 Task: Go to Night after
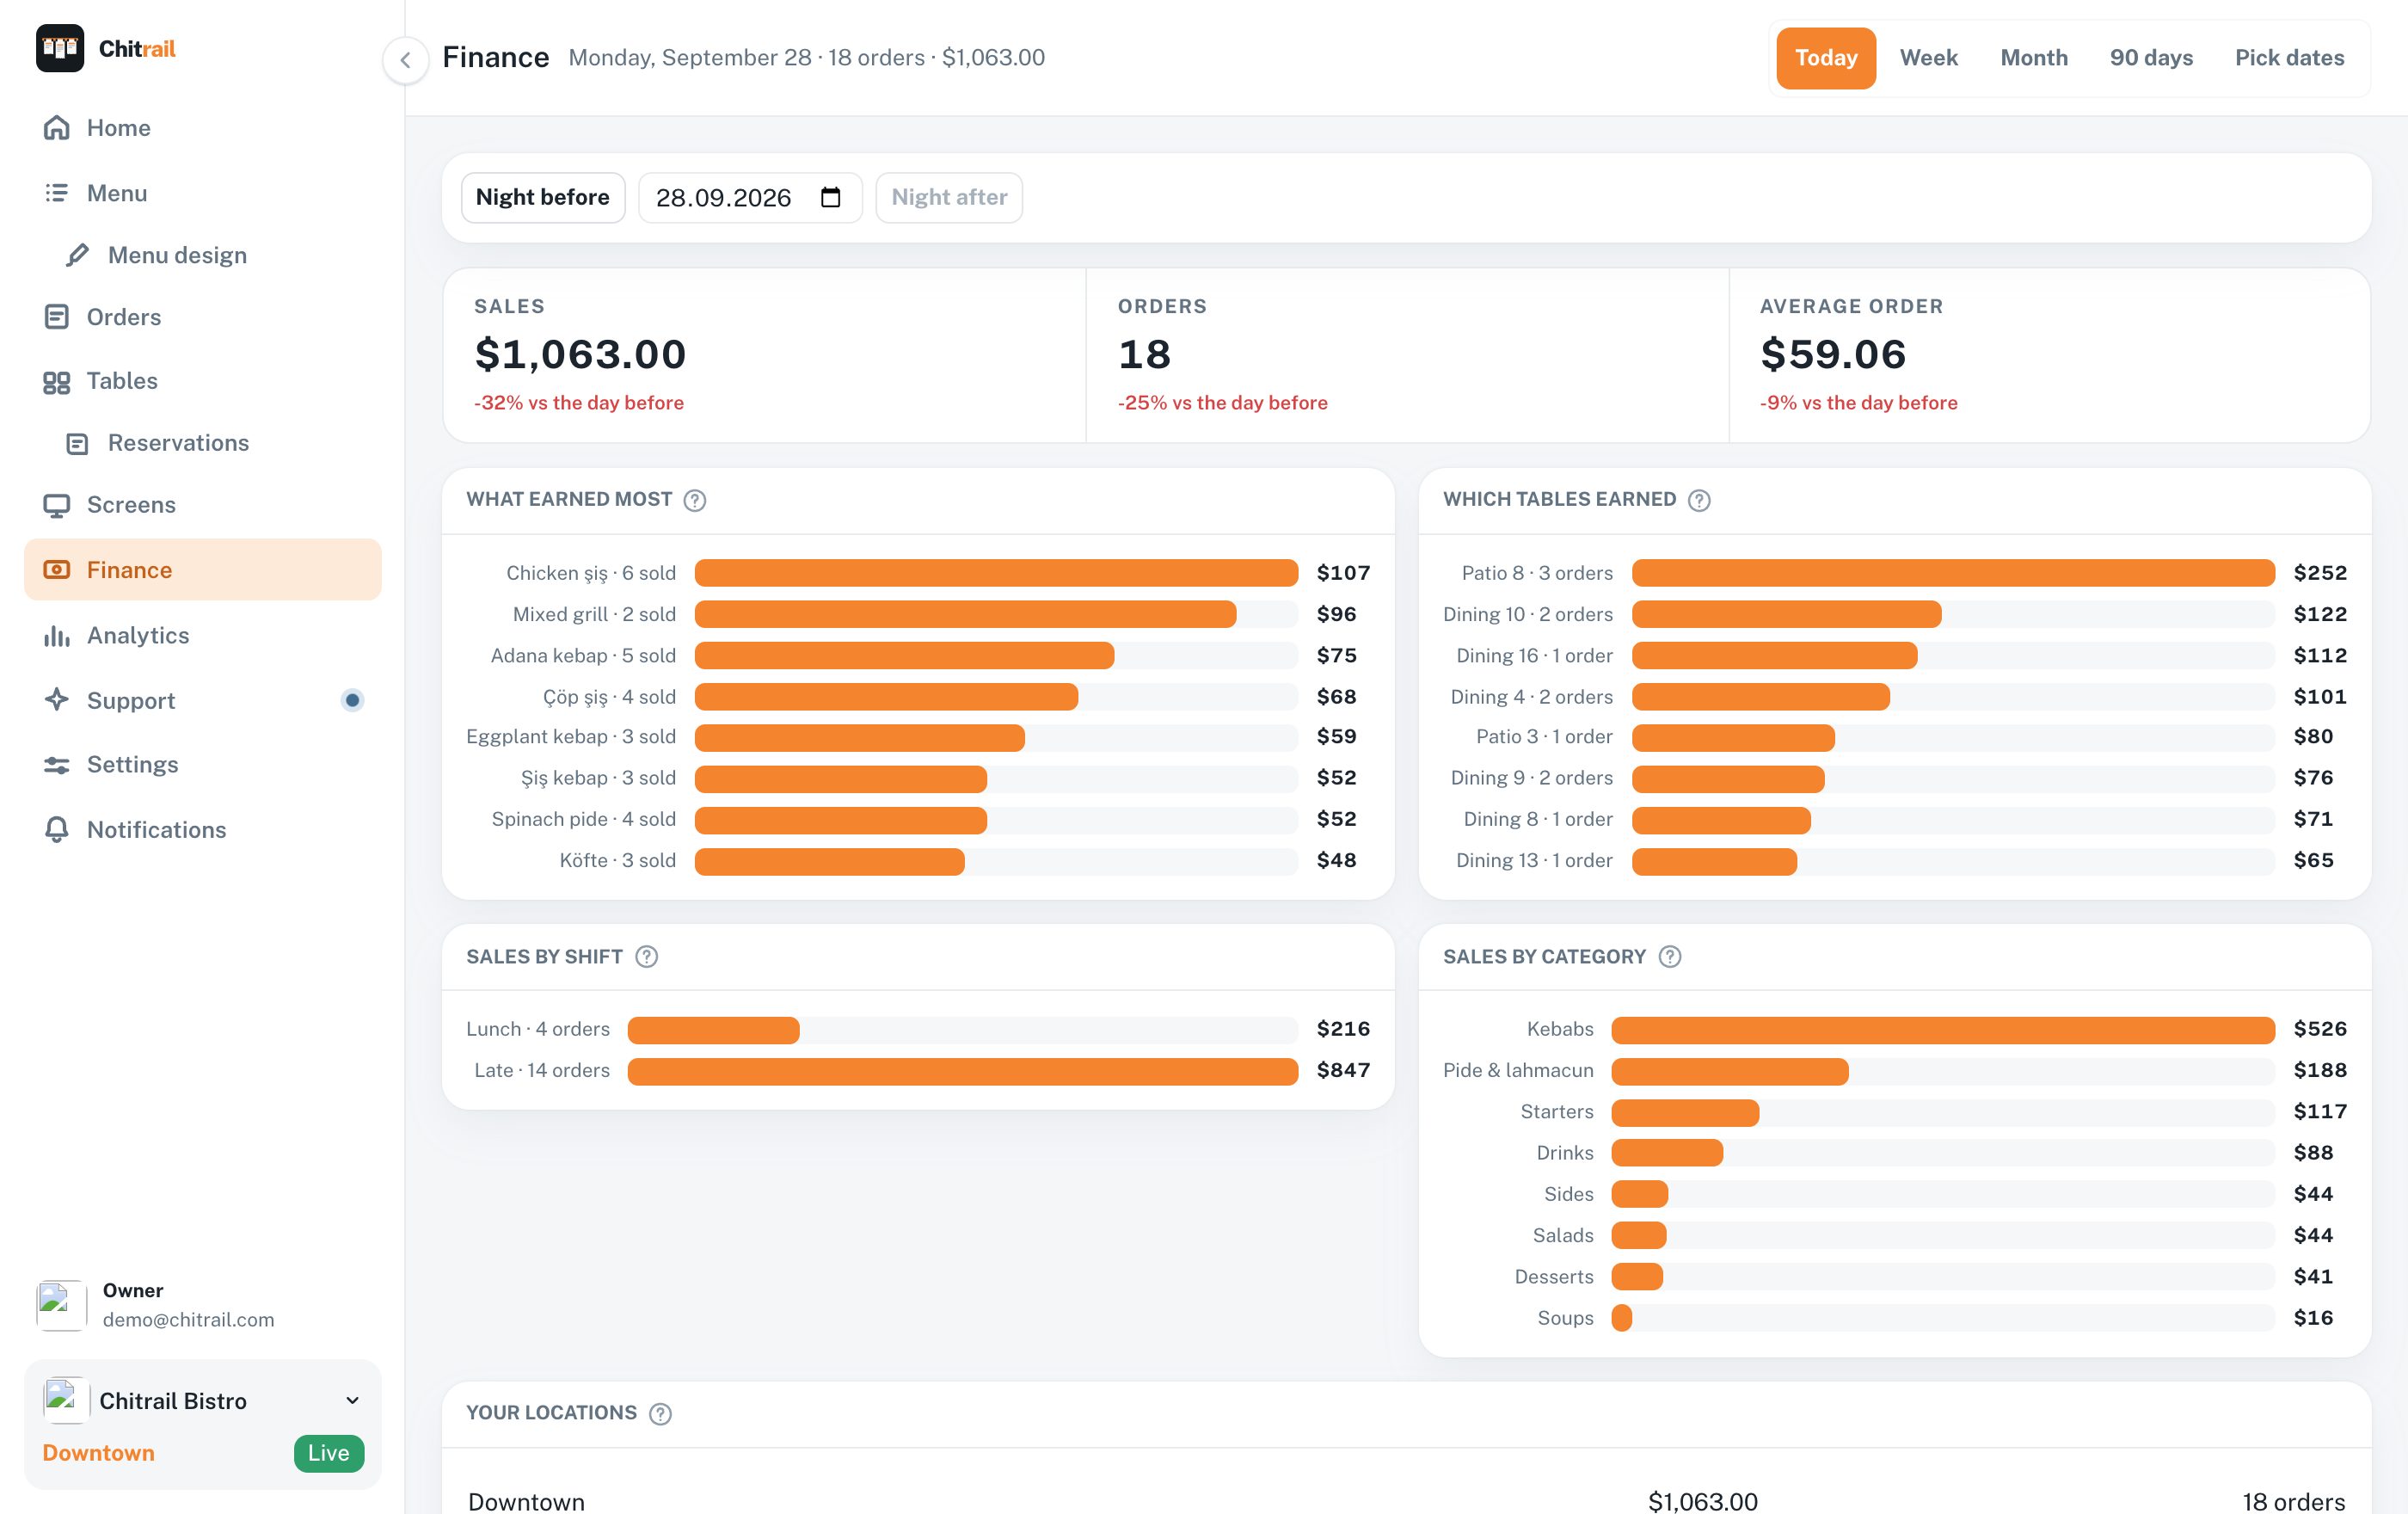[949, 197]
